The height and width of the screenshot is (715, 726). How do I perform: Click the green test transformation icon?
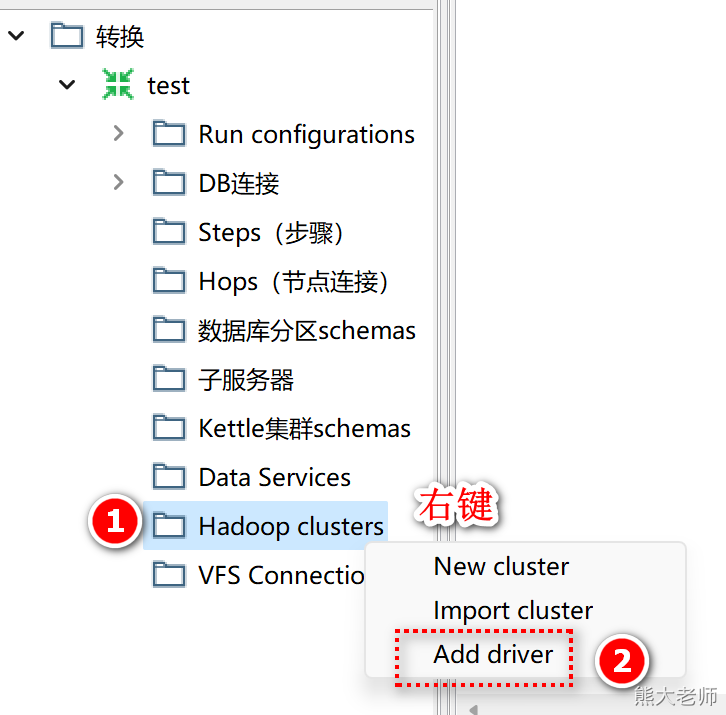pyautogui.click(x=118, y=84)
